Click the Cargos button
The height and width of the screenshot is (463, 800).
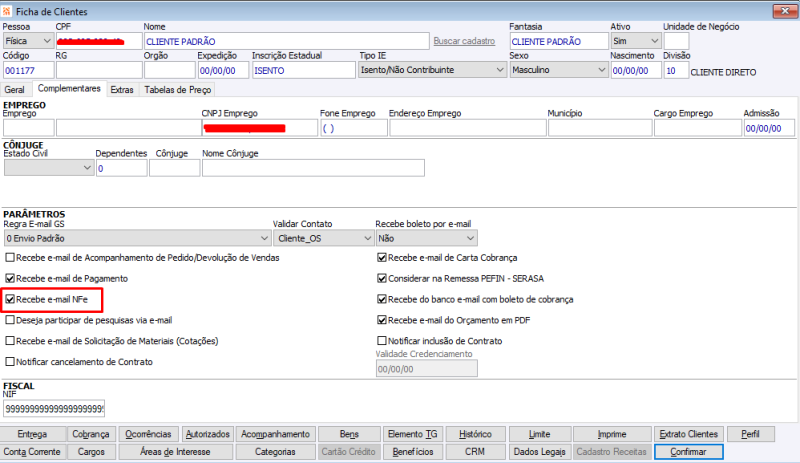coord(91,452)
